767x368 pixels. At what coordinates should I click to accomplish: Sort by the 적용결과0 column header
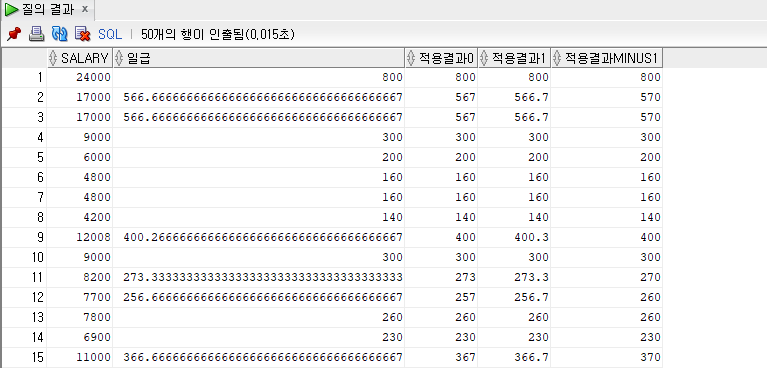pyautogui.click(x=441, y=58)
